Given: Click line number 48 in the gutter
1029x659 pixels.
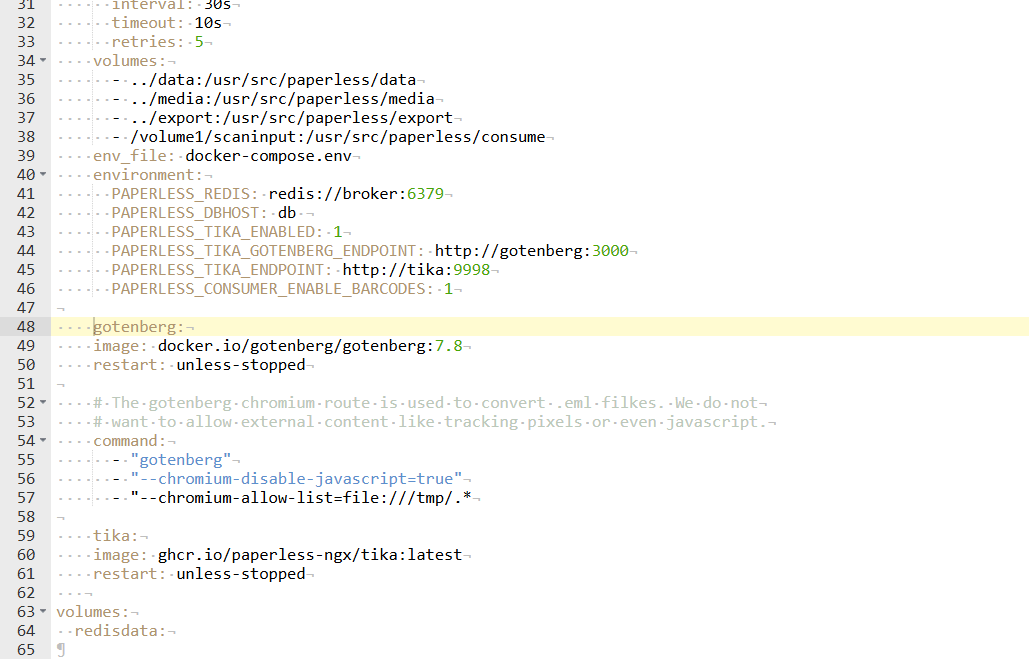Looking at the screenshot, I should click(26, 327).
